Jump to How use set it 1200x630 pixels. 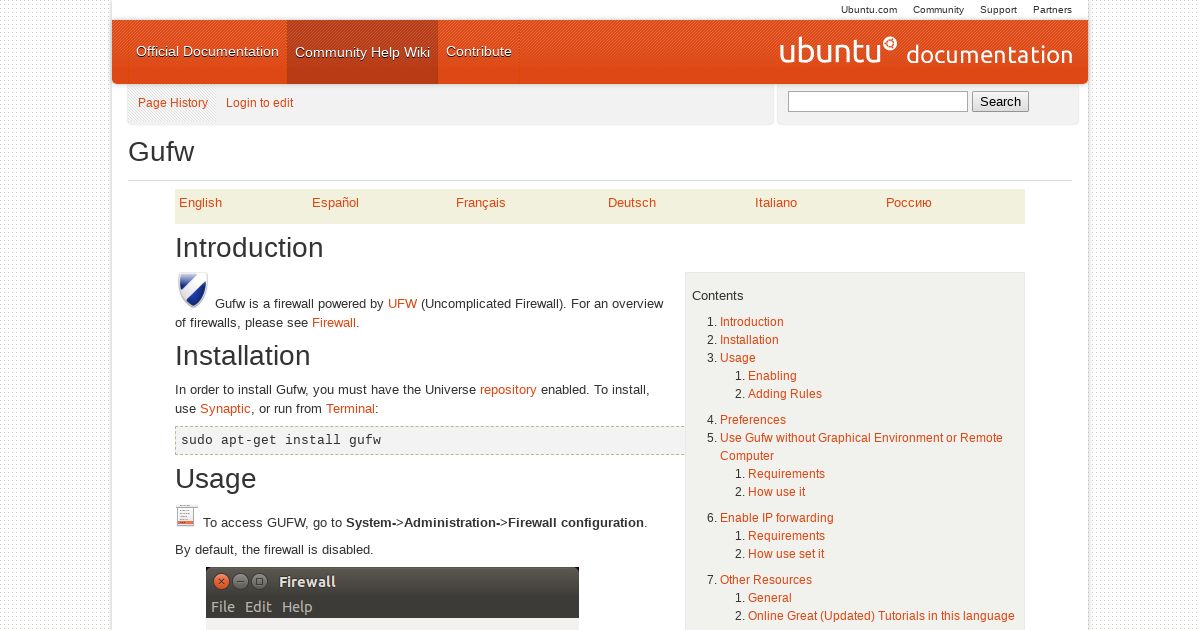click(x=786, y=554)
